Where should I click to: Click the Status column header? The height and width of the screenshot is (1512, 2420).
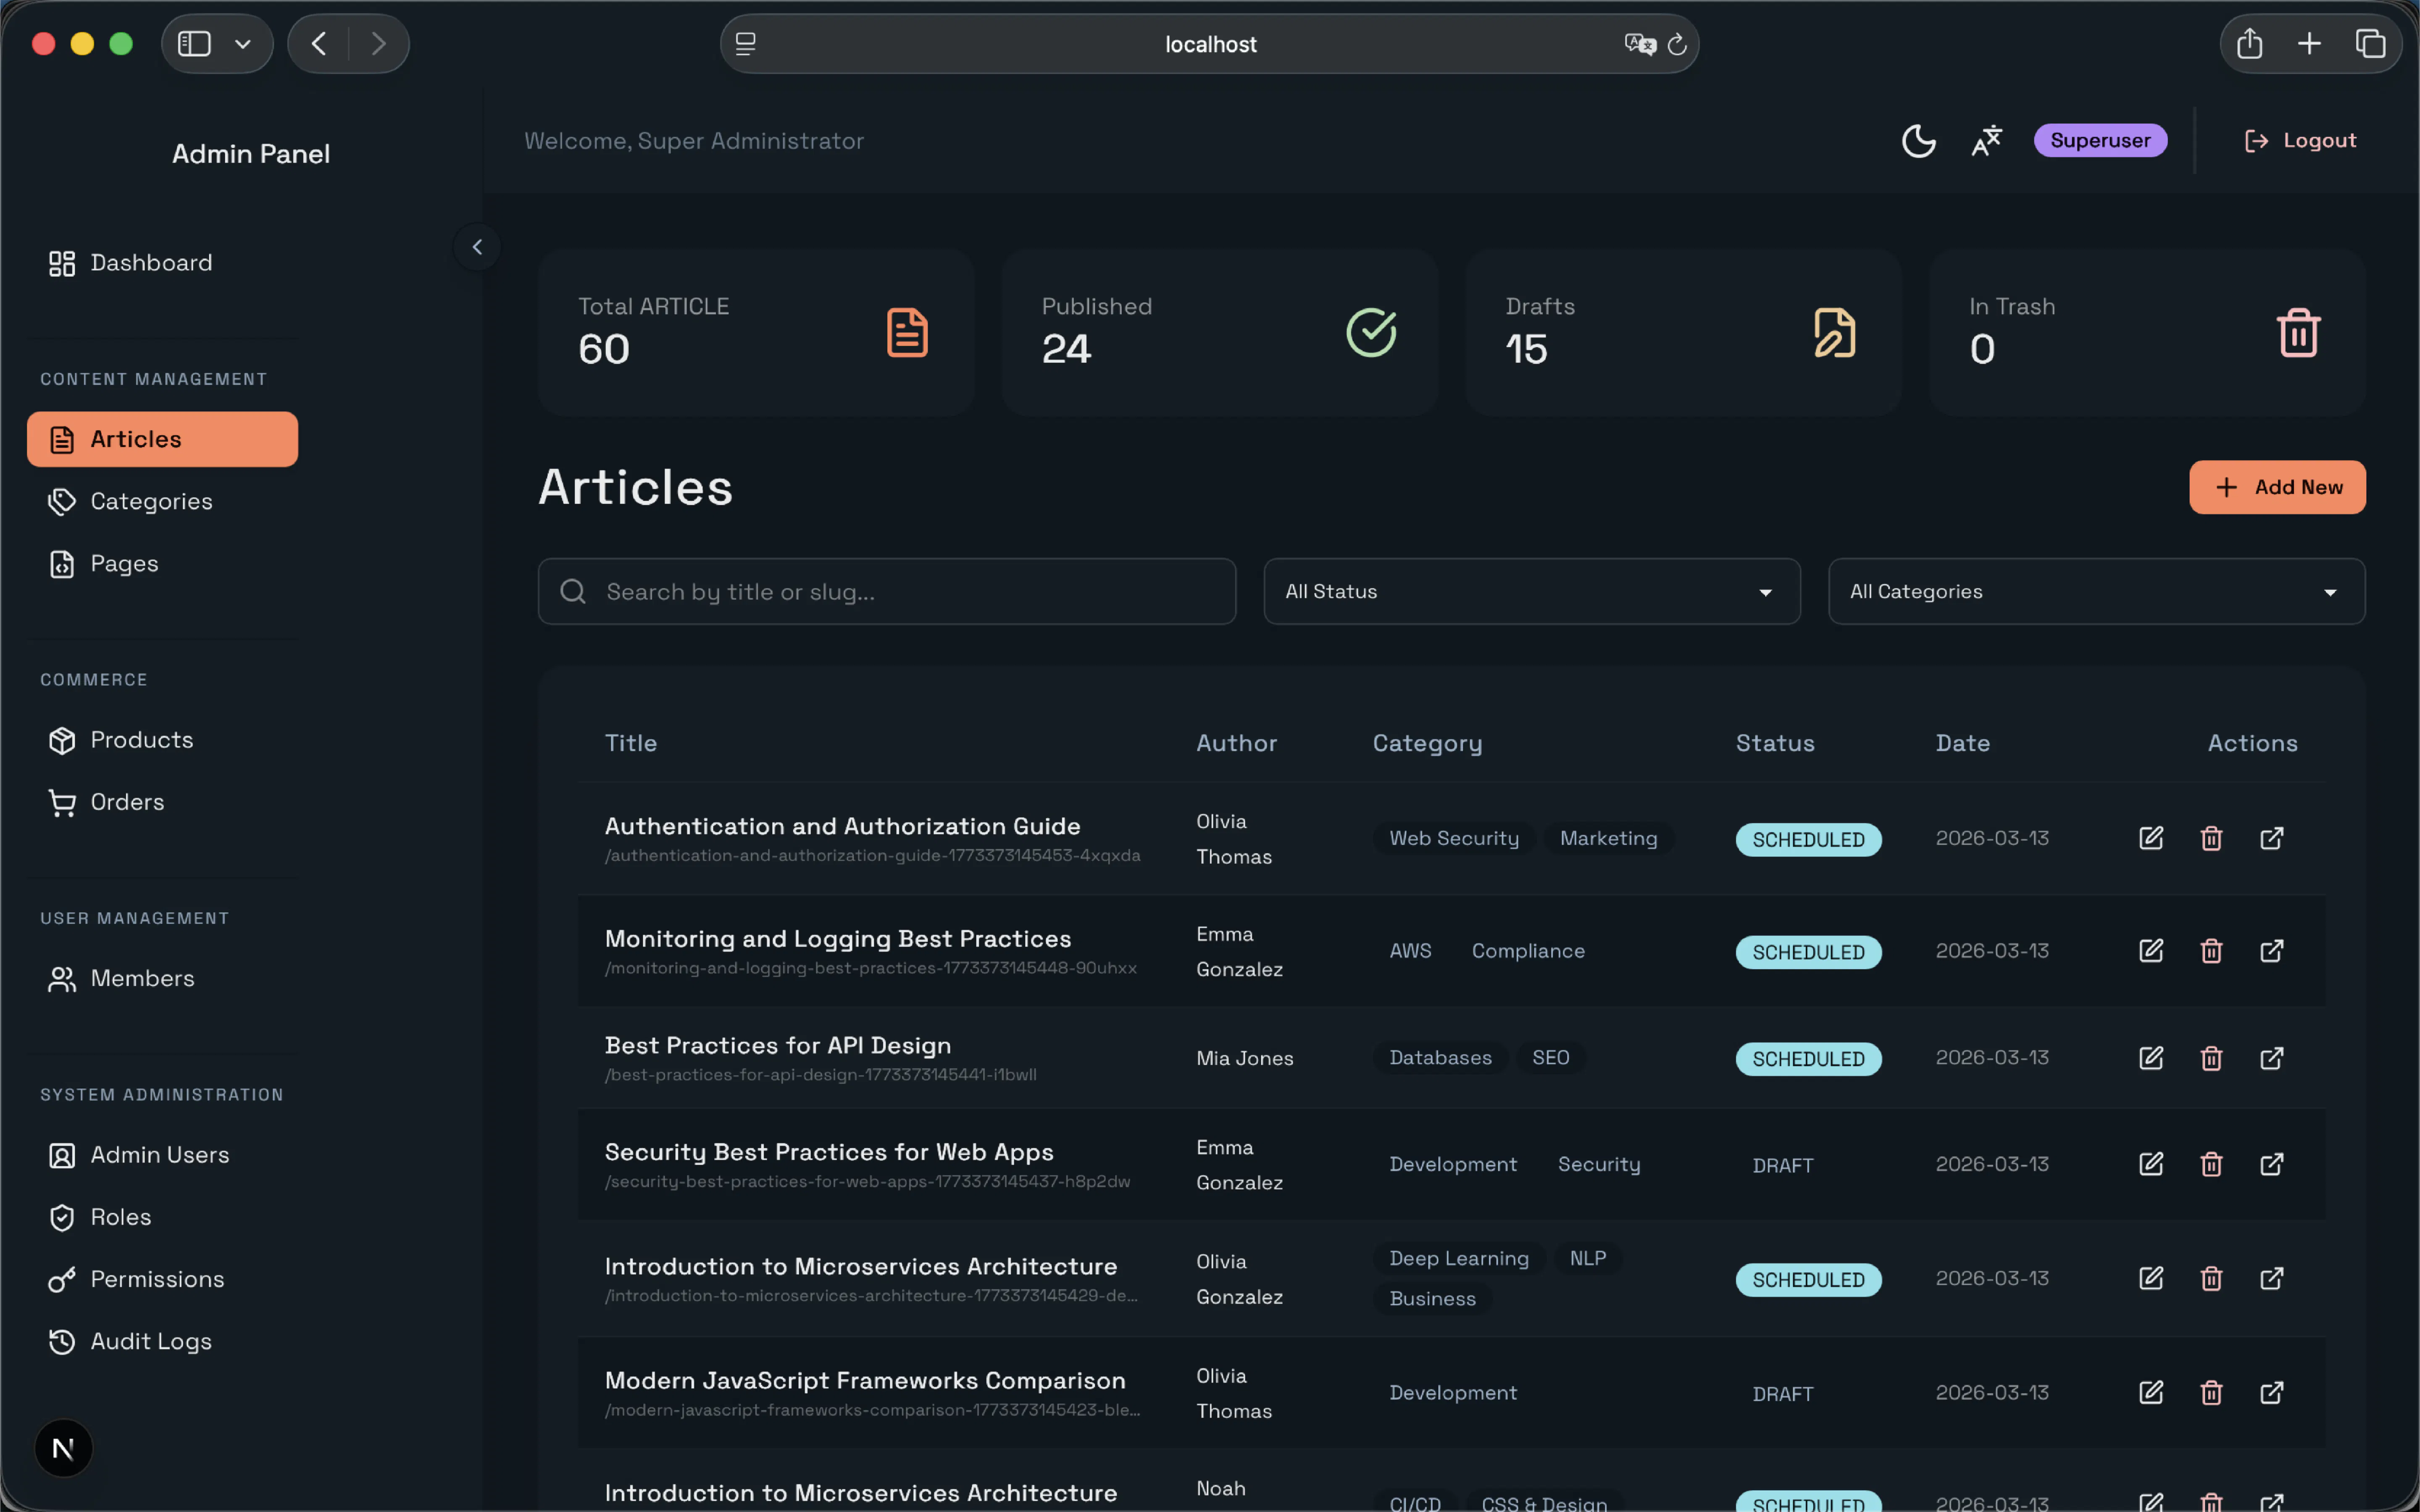point(1775,743)
